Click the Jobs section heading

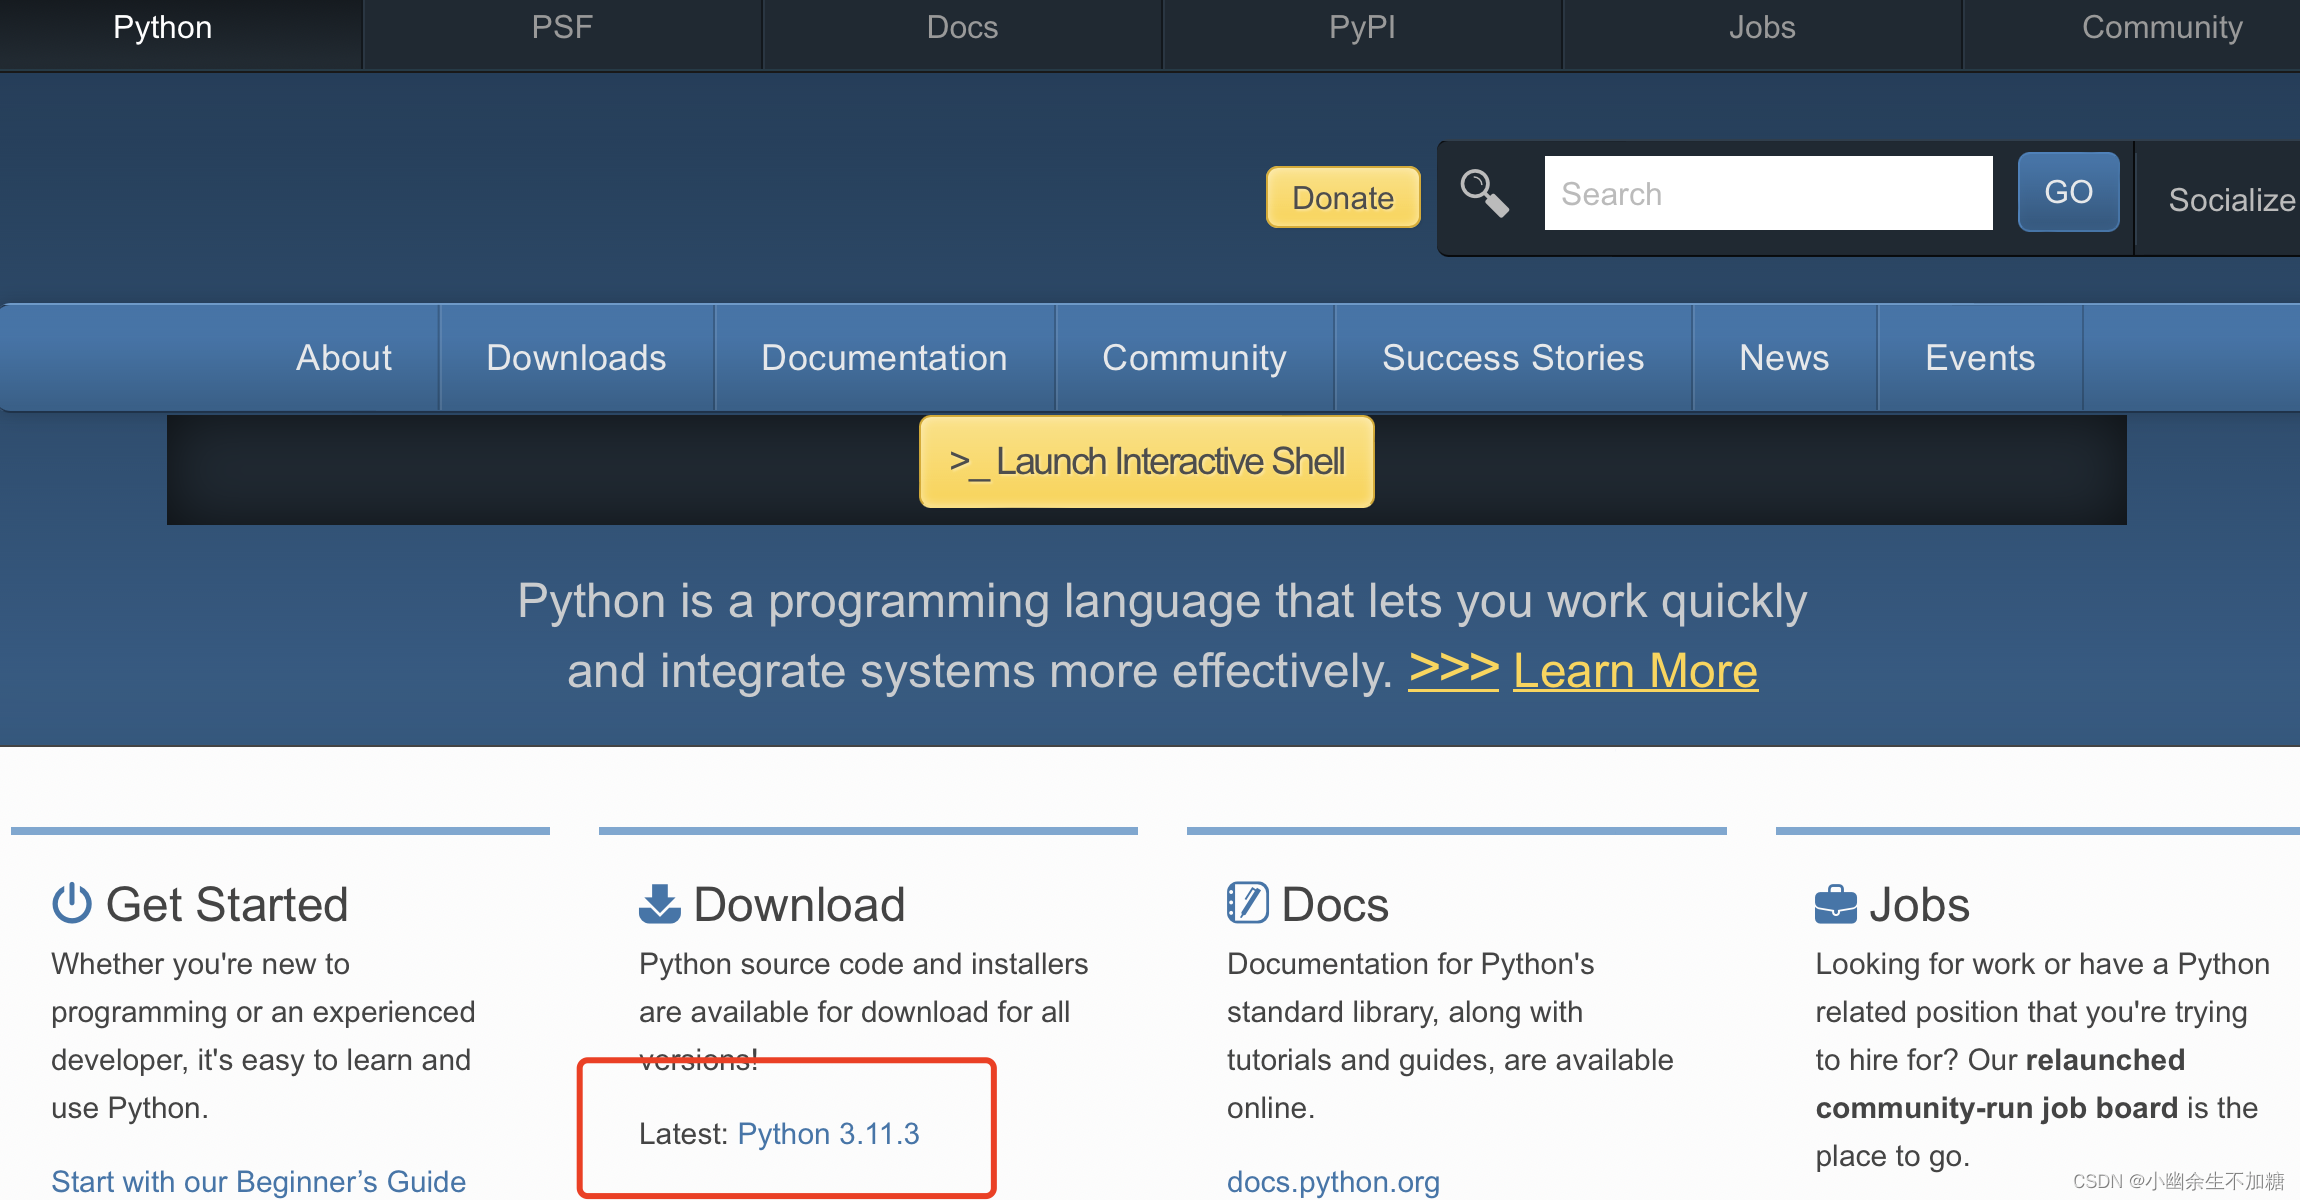(1919, 904)
